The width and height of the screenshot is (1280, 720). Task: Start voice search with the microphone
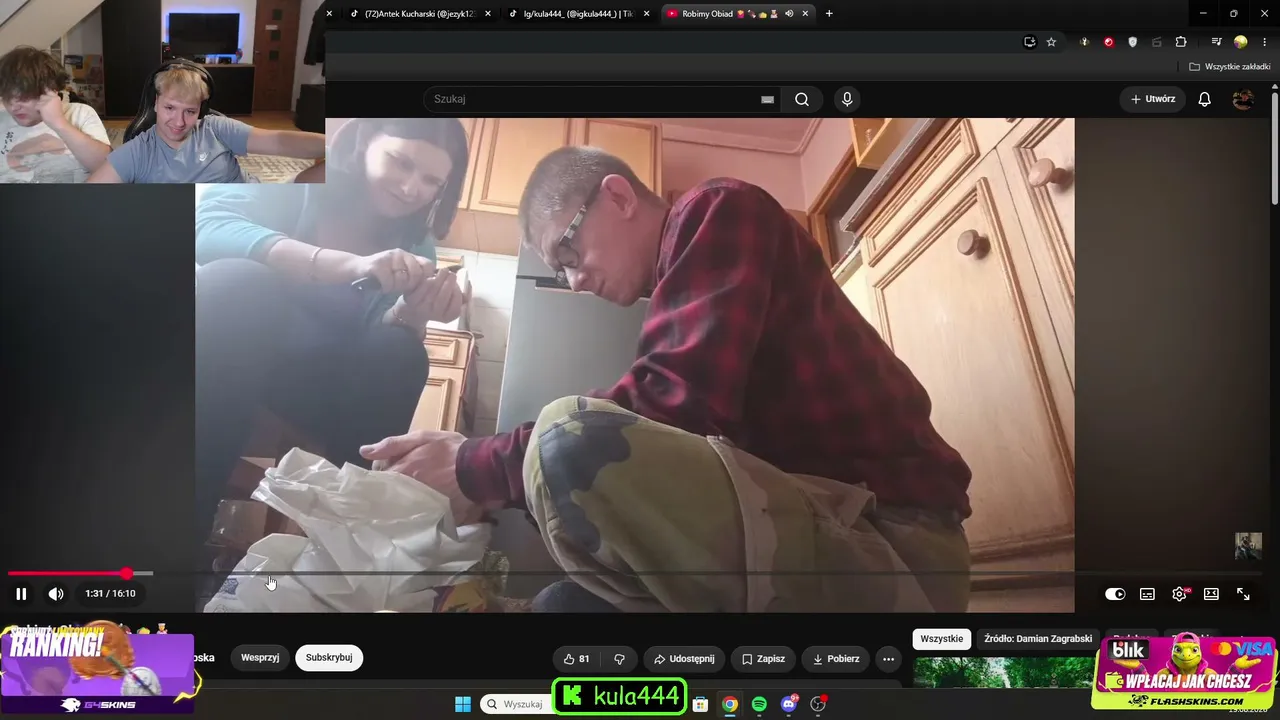pyautogui.click(x=847, y=99)
